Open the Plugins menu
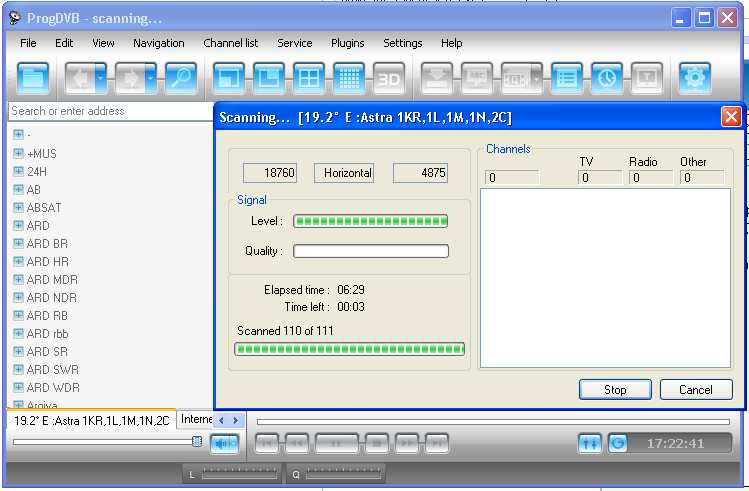The width and height of the screenshot is (749, 491). coord(347,43)
